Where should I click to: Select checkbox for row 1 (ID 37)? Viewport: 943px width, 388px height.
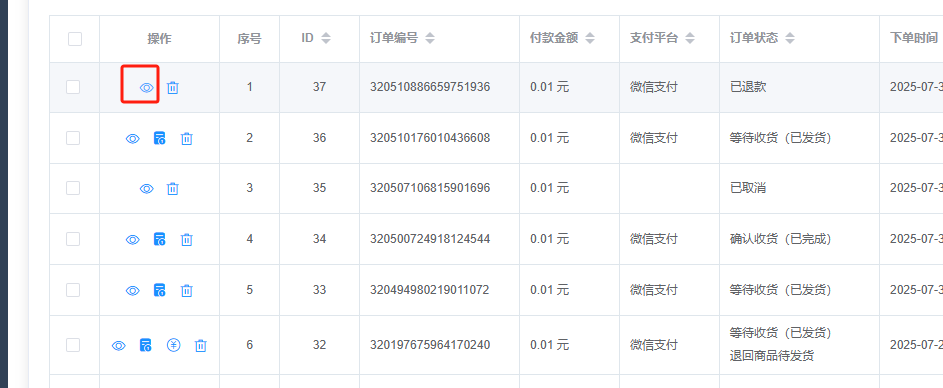(x=73, y=87)
